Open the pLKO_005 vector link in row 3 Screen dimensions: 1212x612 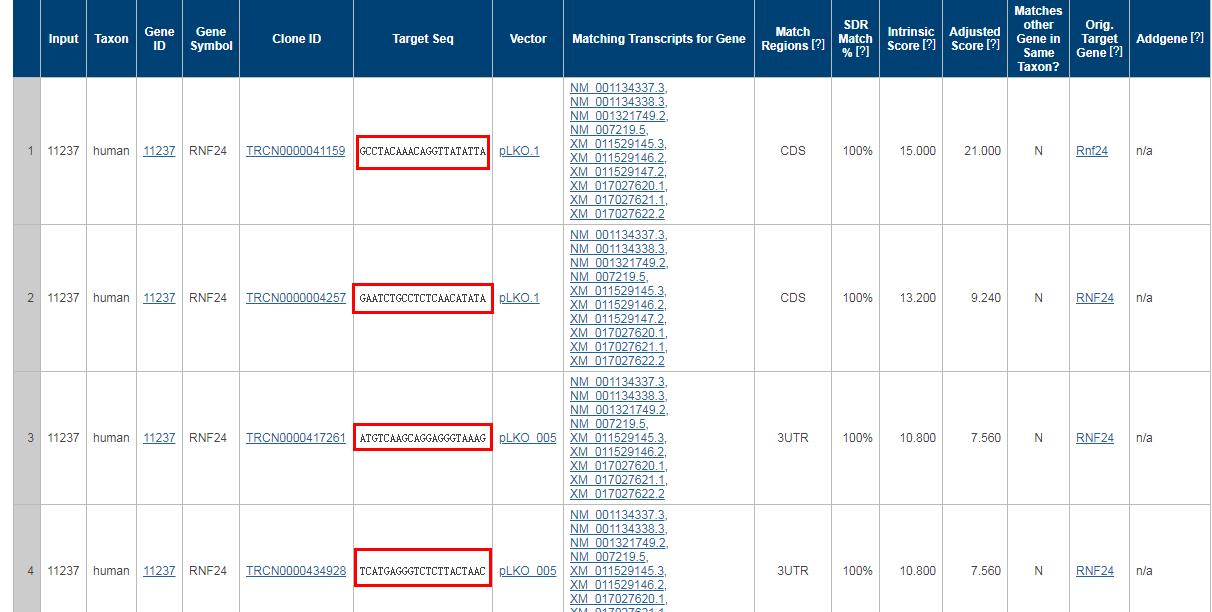[527, 438]
